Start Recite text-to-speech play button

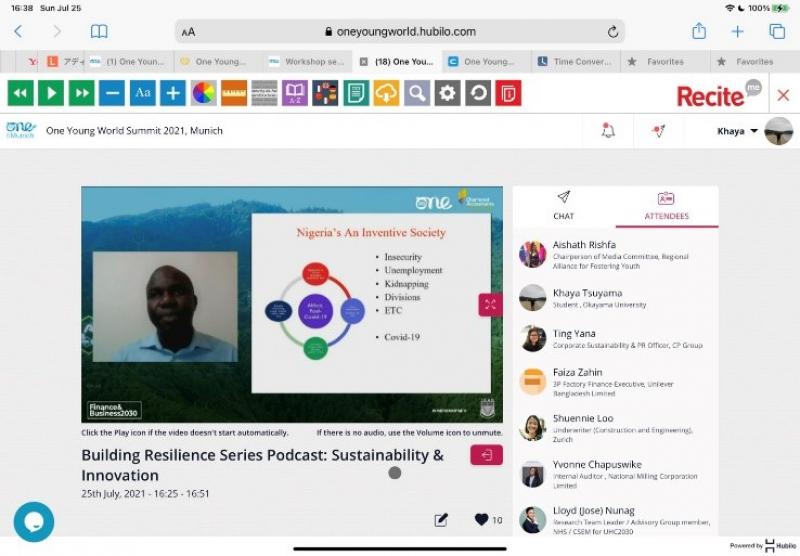coord(51,93)
